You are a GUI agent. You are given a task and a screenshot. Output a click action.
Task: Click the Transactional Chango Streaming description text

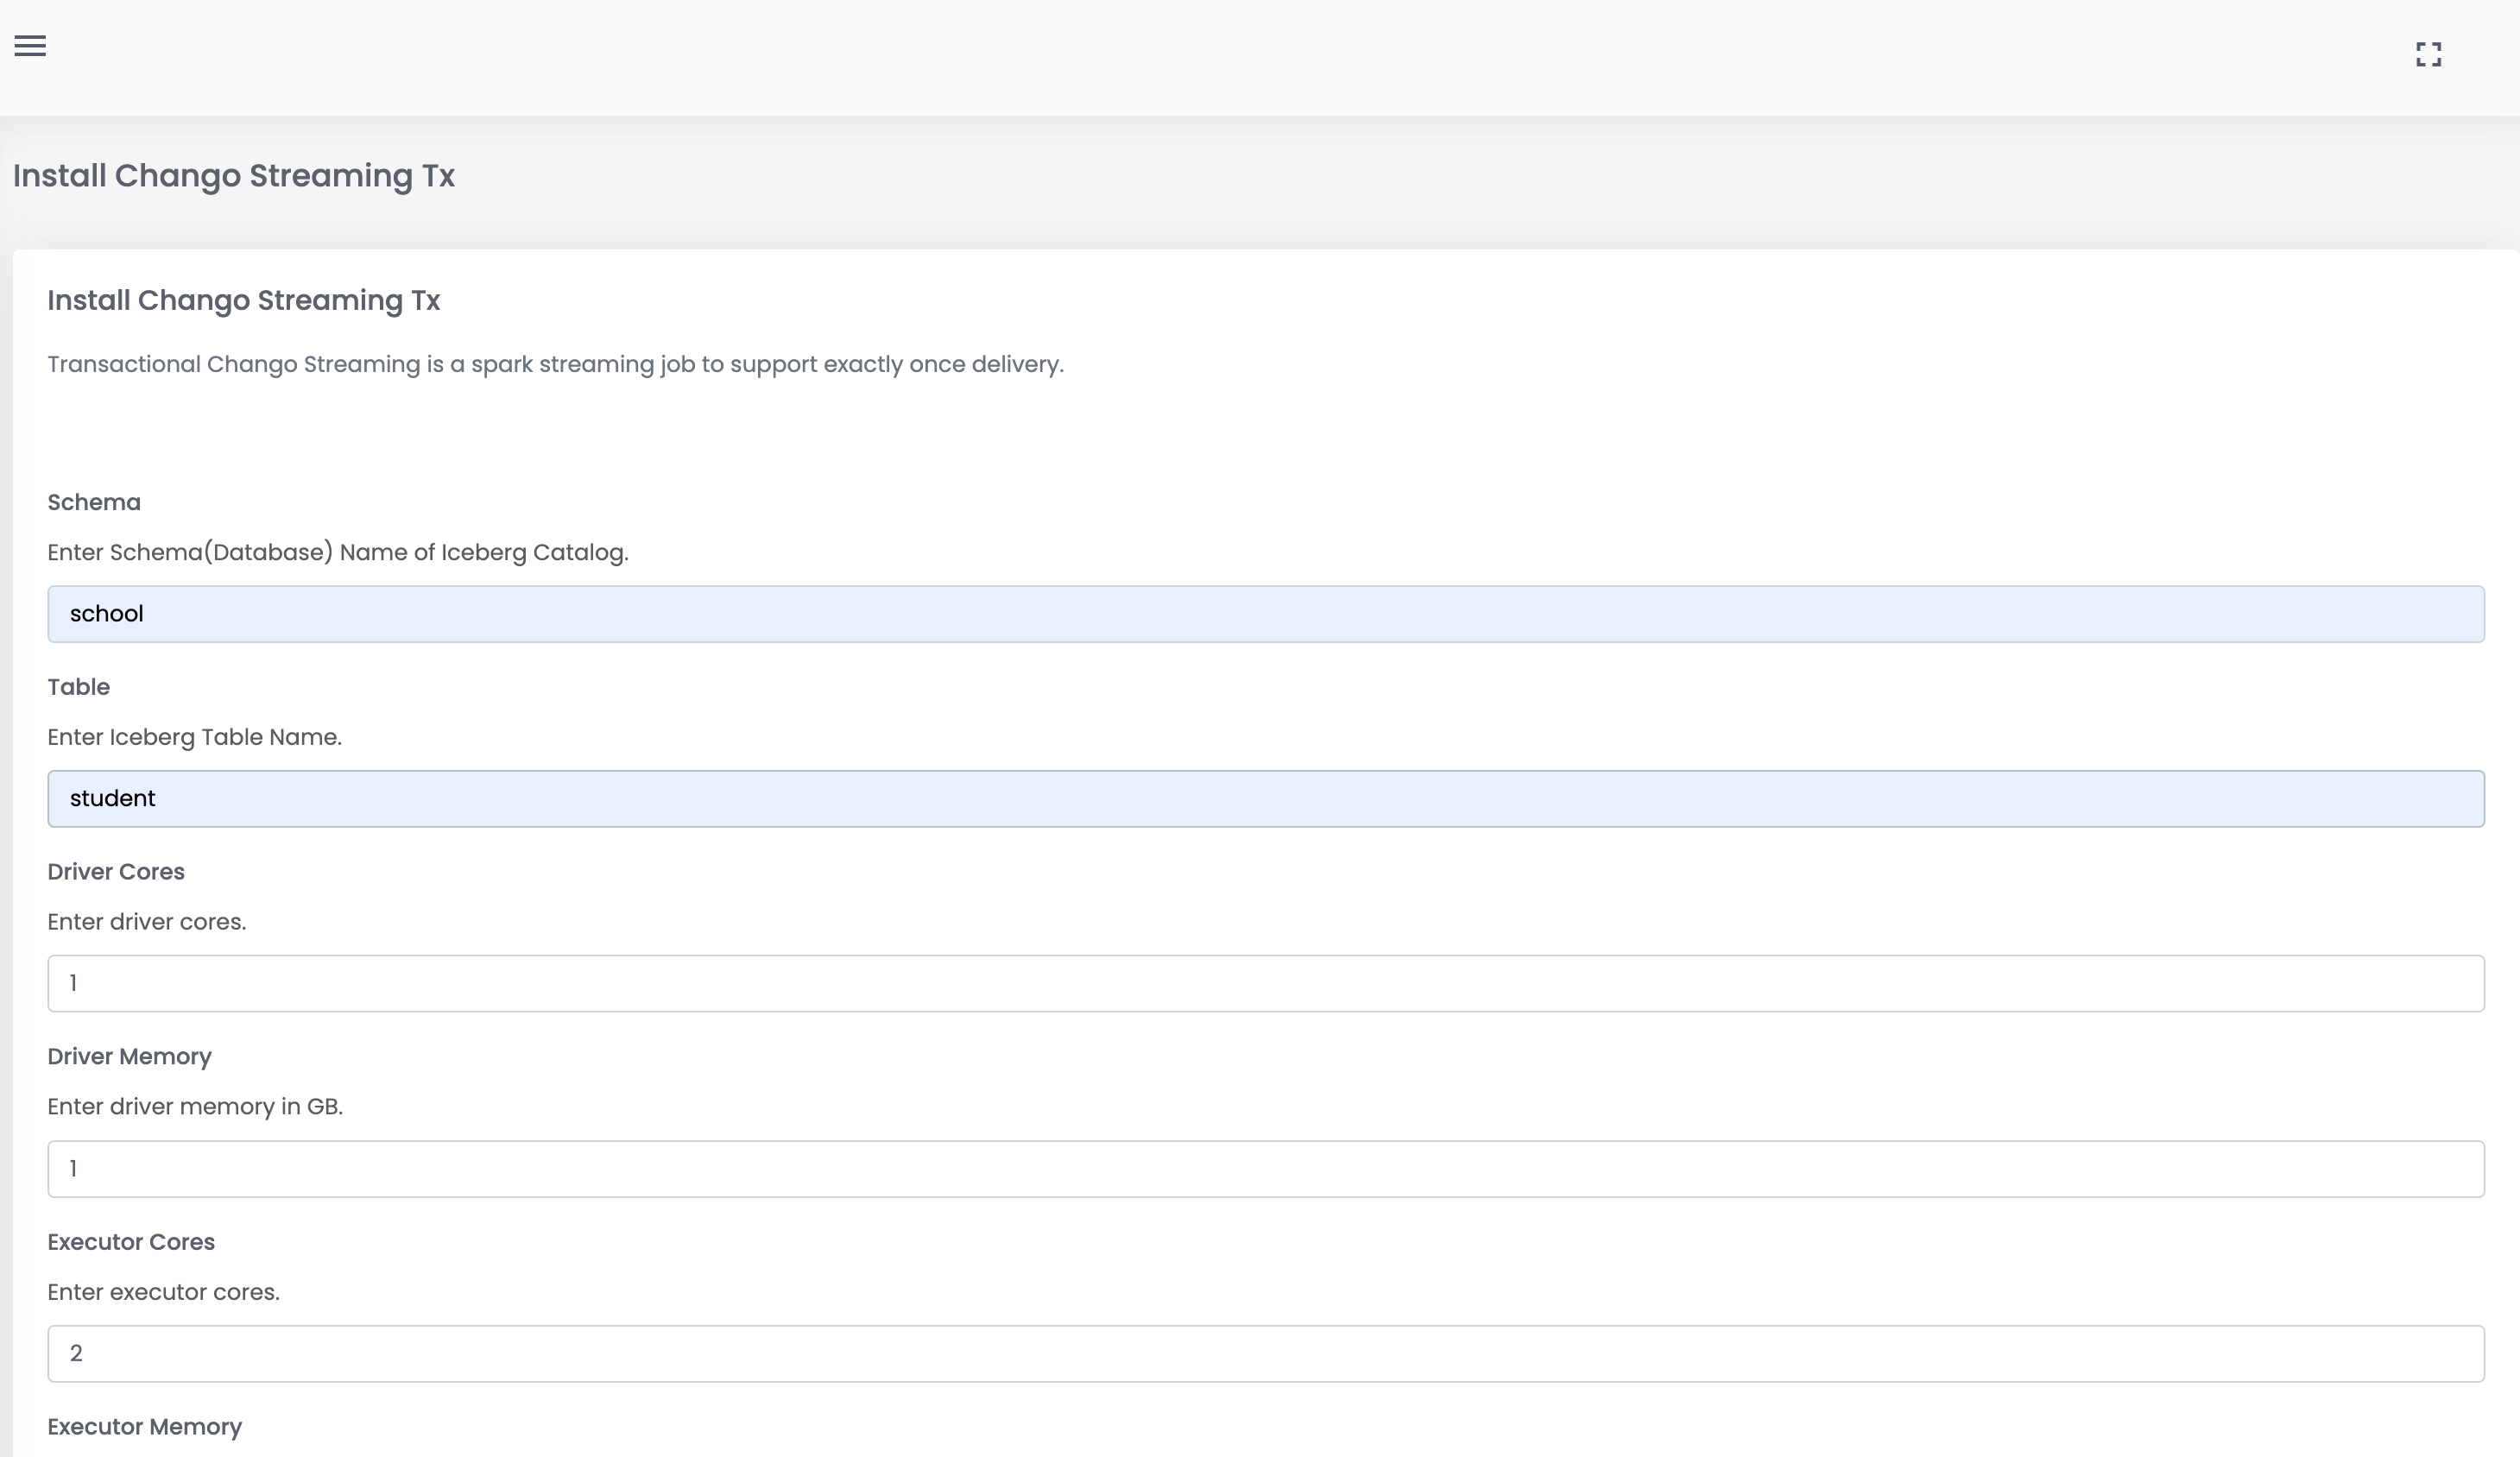click(555, 364)
